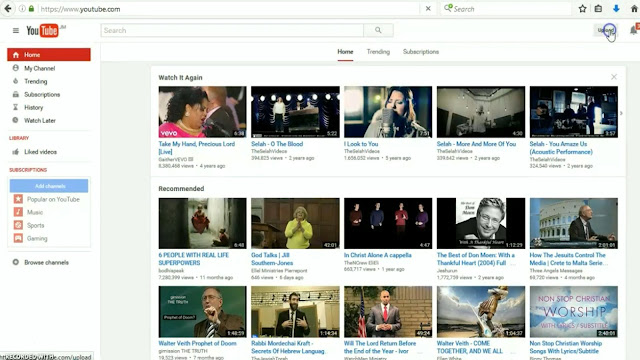640x360 pixels.
Task: Open How The Jesuits Control The Media title
Action: click(x=569, y=259)
